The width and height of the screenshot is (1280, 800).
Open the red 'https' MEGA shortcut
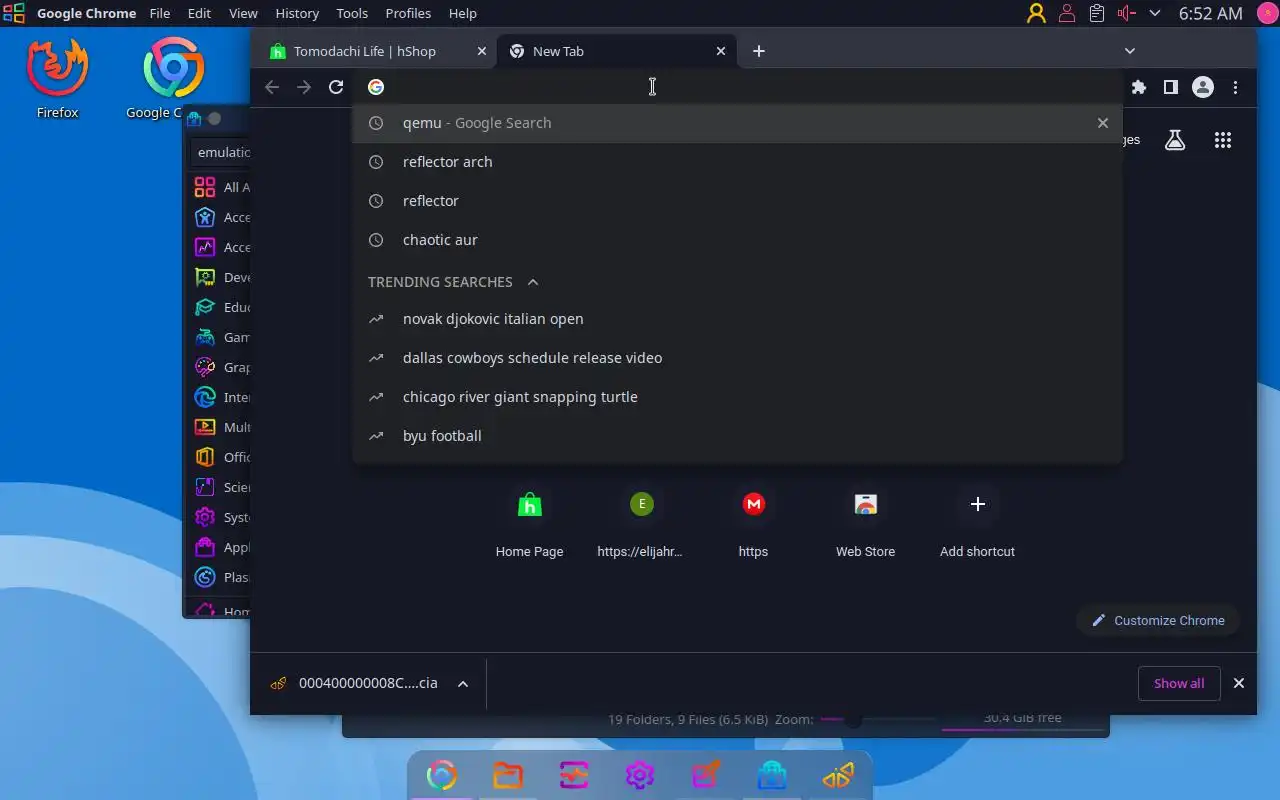(x=753, y=523)
